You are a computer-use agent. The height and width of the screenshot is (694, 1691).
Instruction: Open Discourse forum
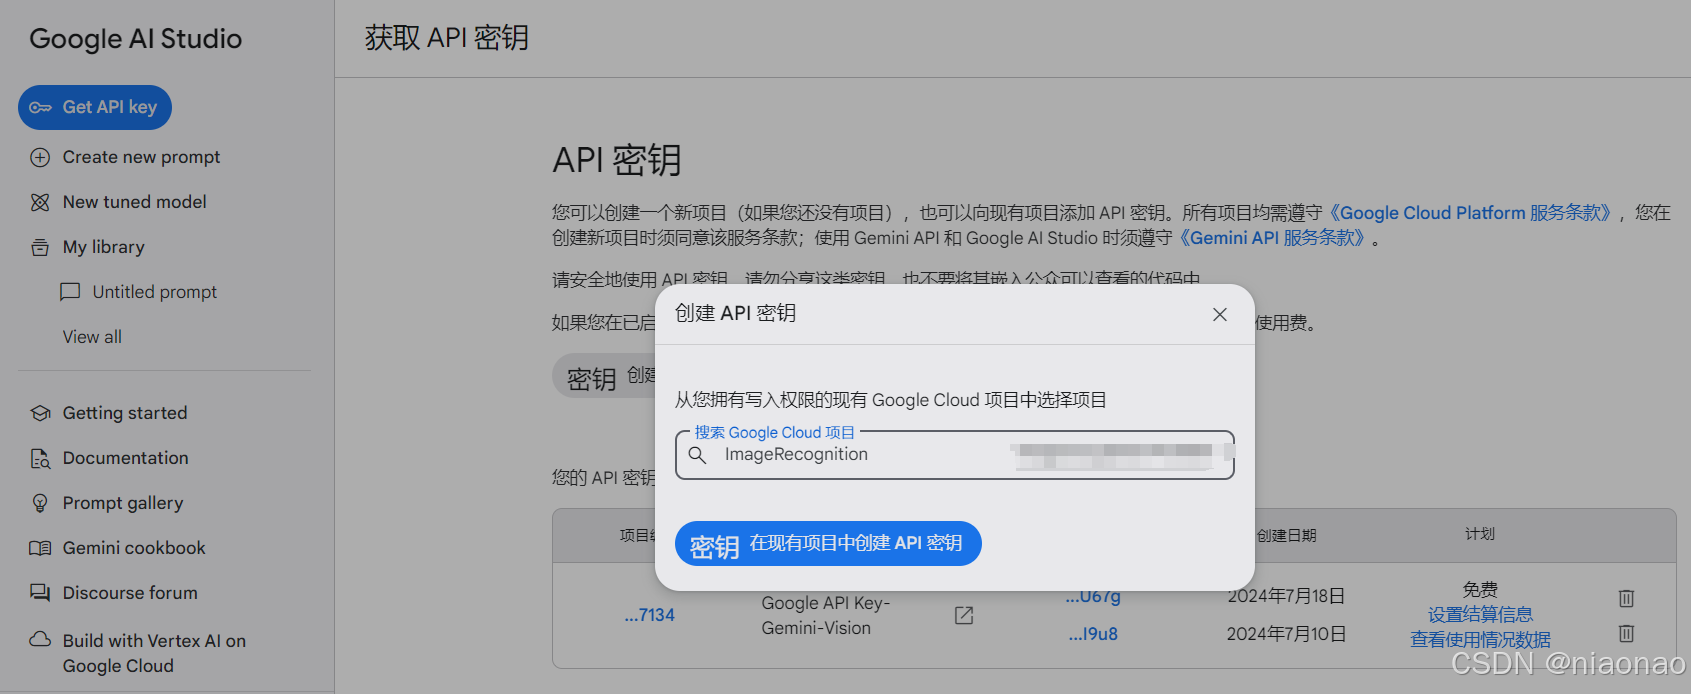click(x=130, y=593)
